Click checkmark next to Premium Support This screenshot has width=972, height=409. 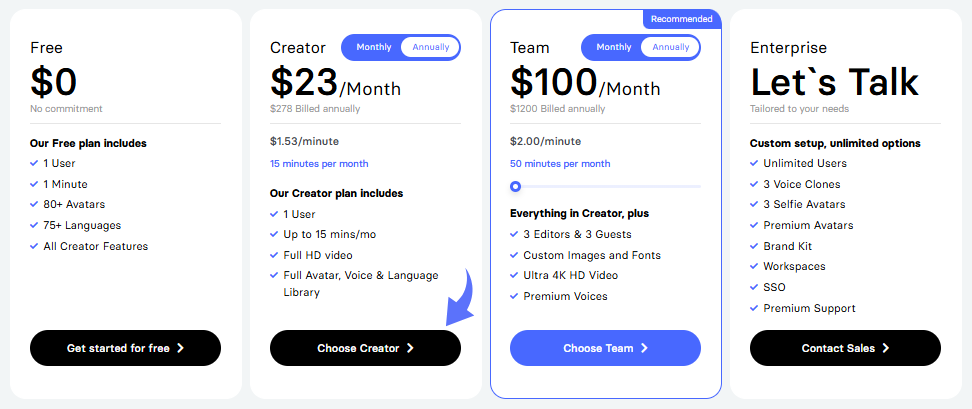[755, 309]
